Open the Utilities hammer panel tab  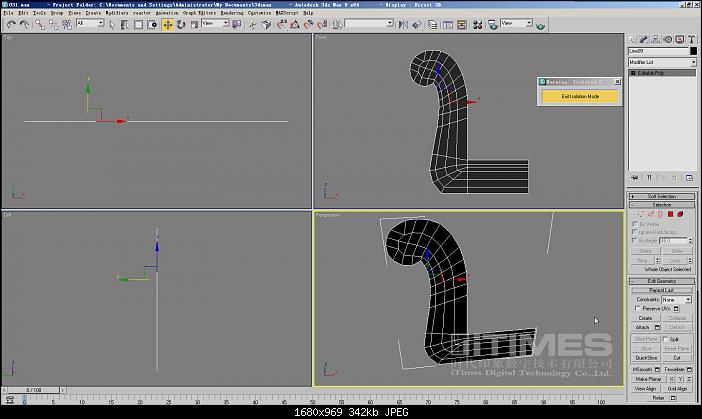click(x=691, y=39)
